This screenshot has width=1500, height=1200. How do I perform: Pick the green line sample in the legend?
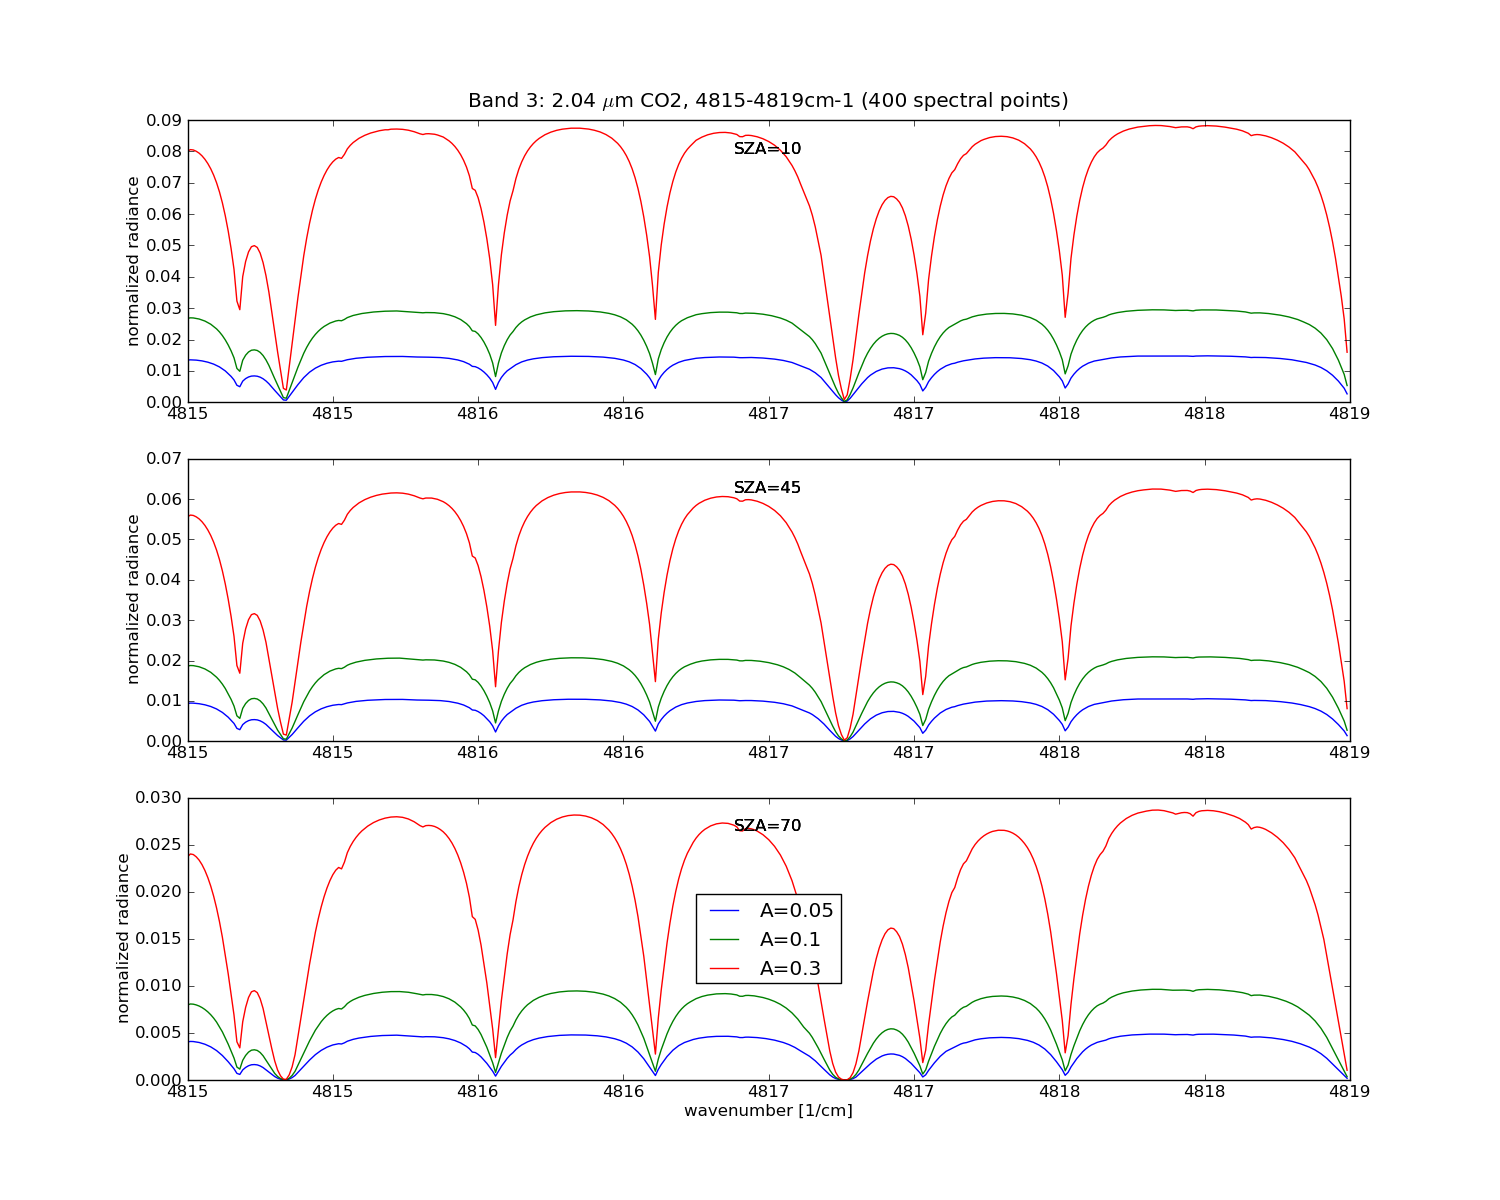(x=724, y=940)
